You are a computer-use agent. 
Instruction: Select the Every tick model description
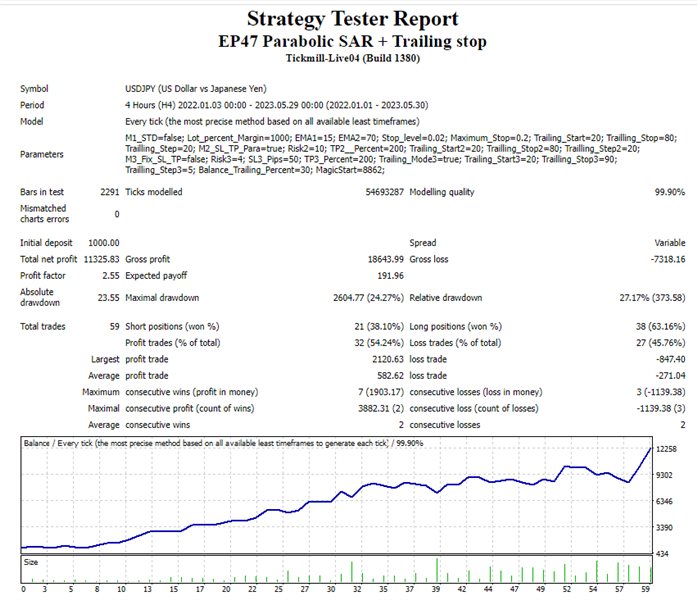click(x=272, y=121)
